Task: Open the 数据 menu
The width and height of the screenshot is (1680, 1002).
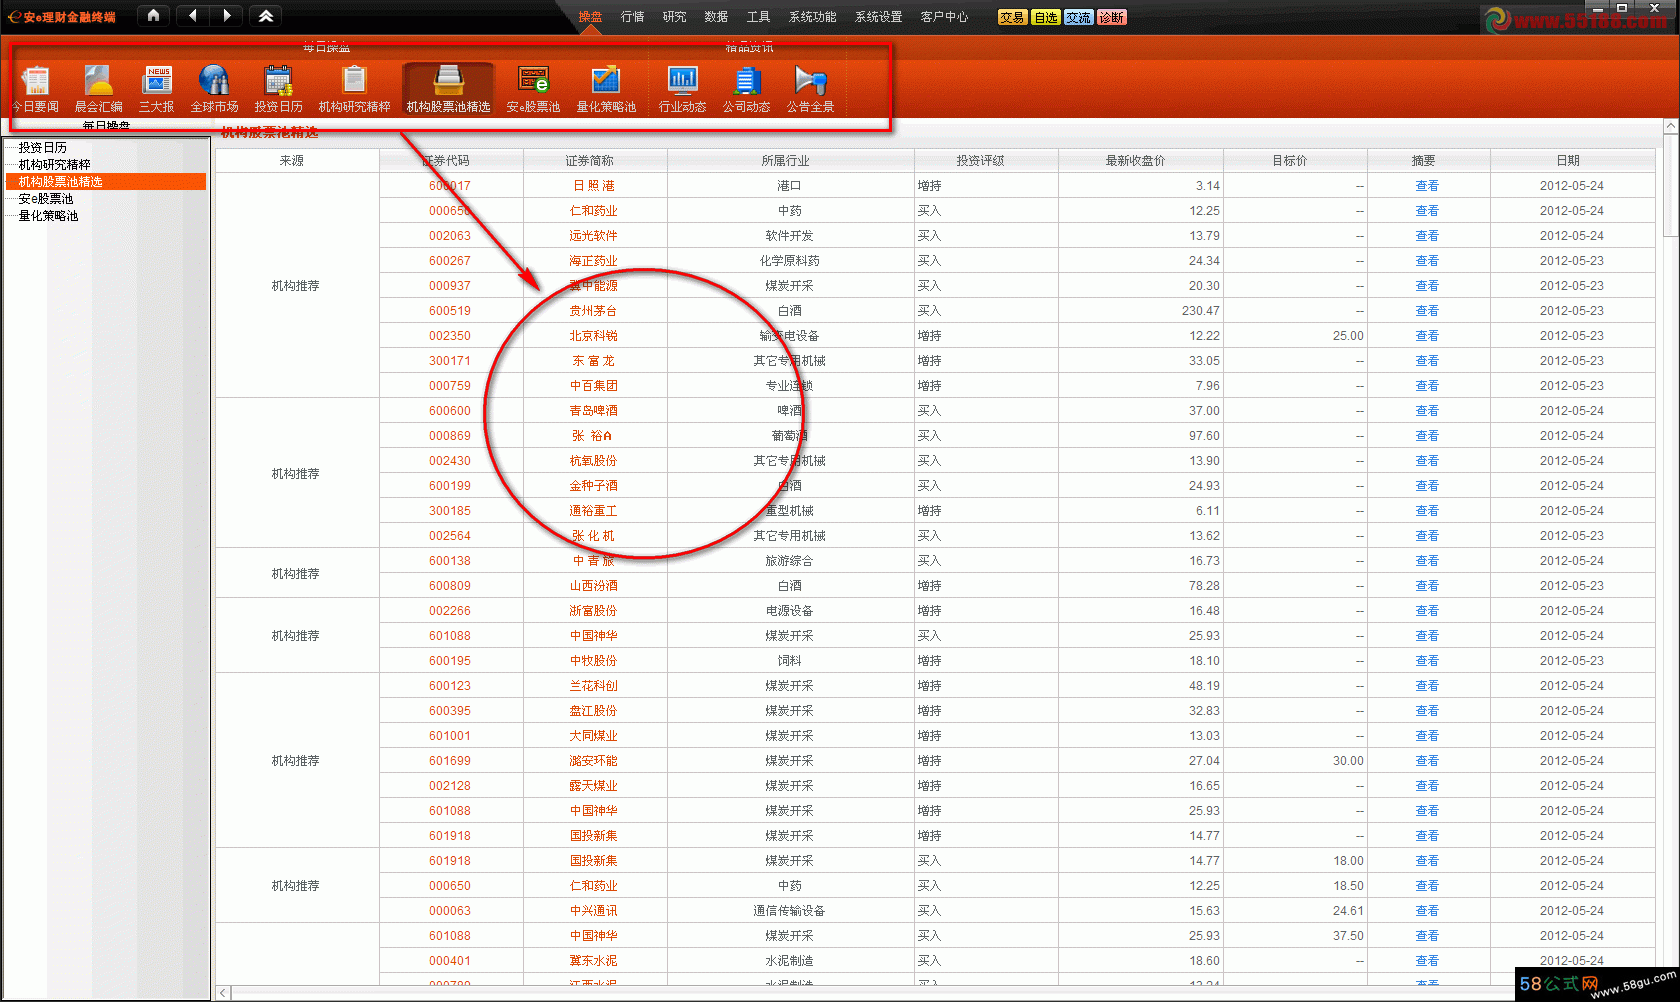Action: point(716,17)
